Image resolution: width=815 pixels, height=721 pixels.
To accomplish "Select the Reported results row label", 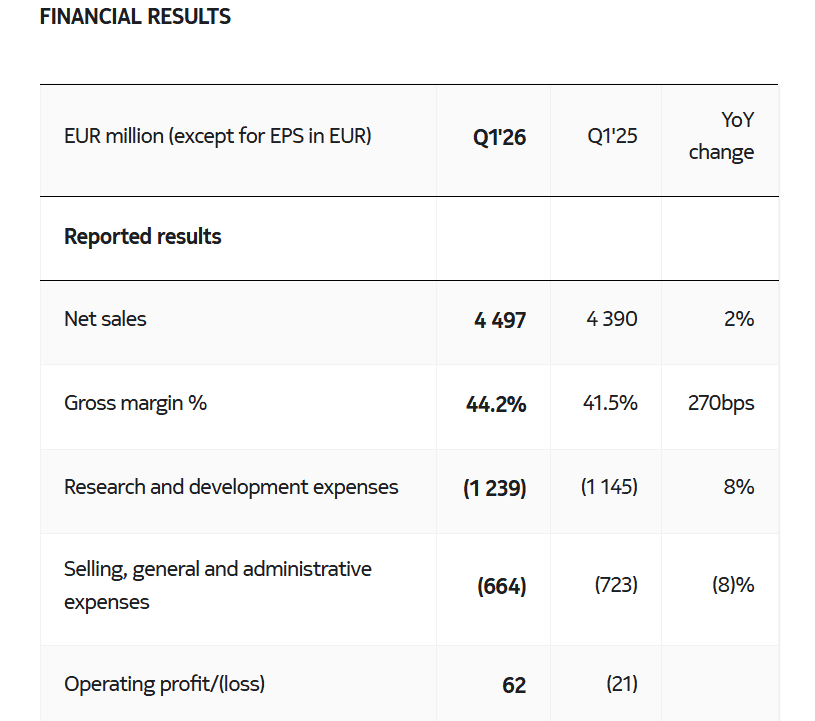I will [143, 237].
